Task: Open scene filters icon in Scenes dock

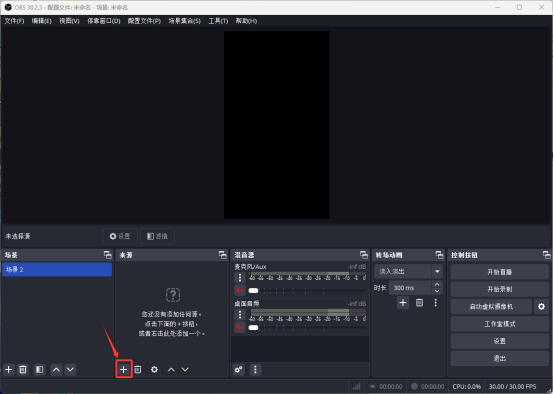Action: 40,370
